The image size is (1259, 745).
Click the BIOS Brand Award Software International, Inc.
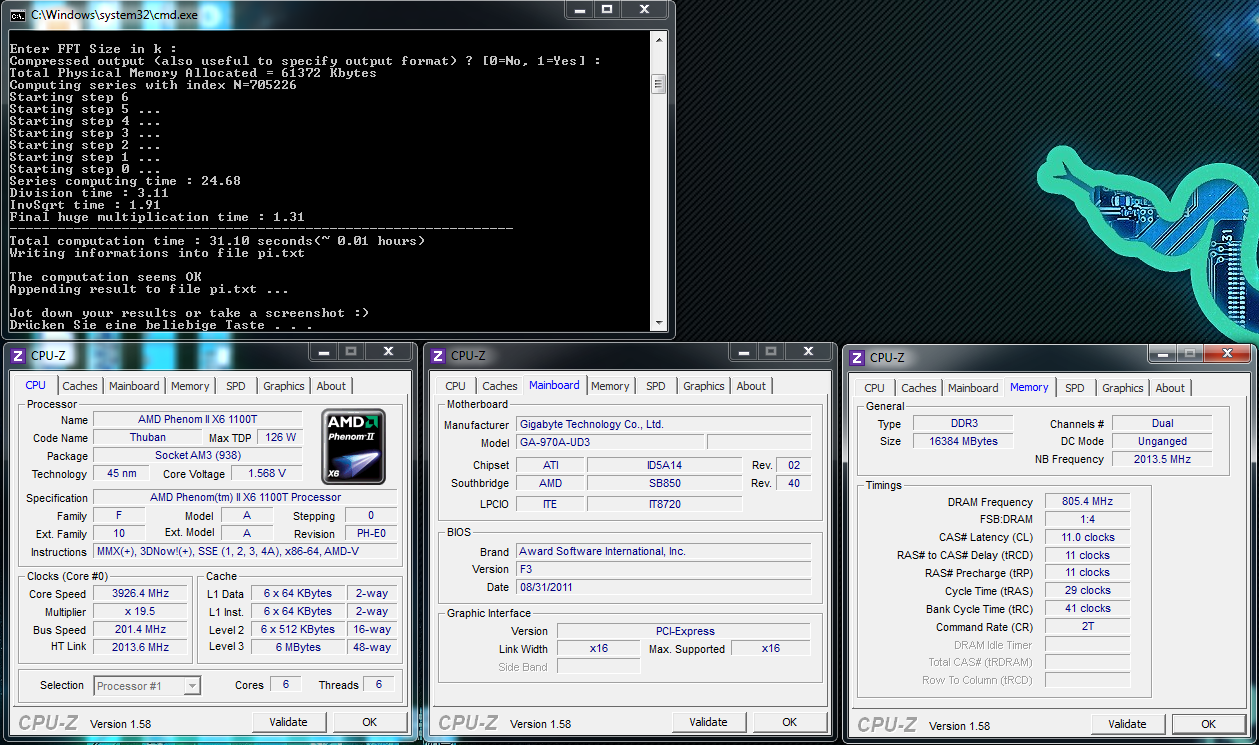click(x=663, y=551)
